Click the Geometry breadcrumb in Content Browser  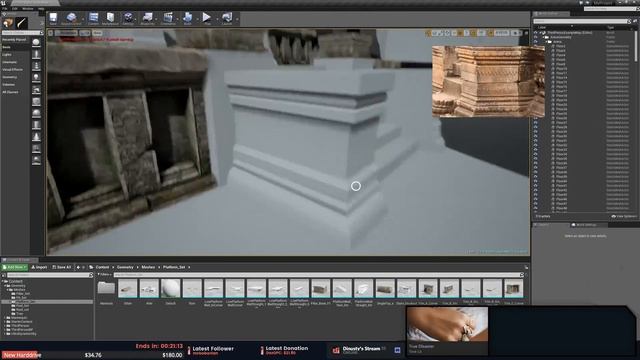click(x=125, y=267)
